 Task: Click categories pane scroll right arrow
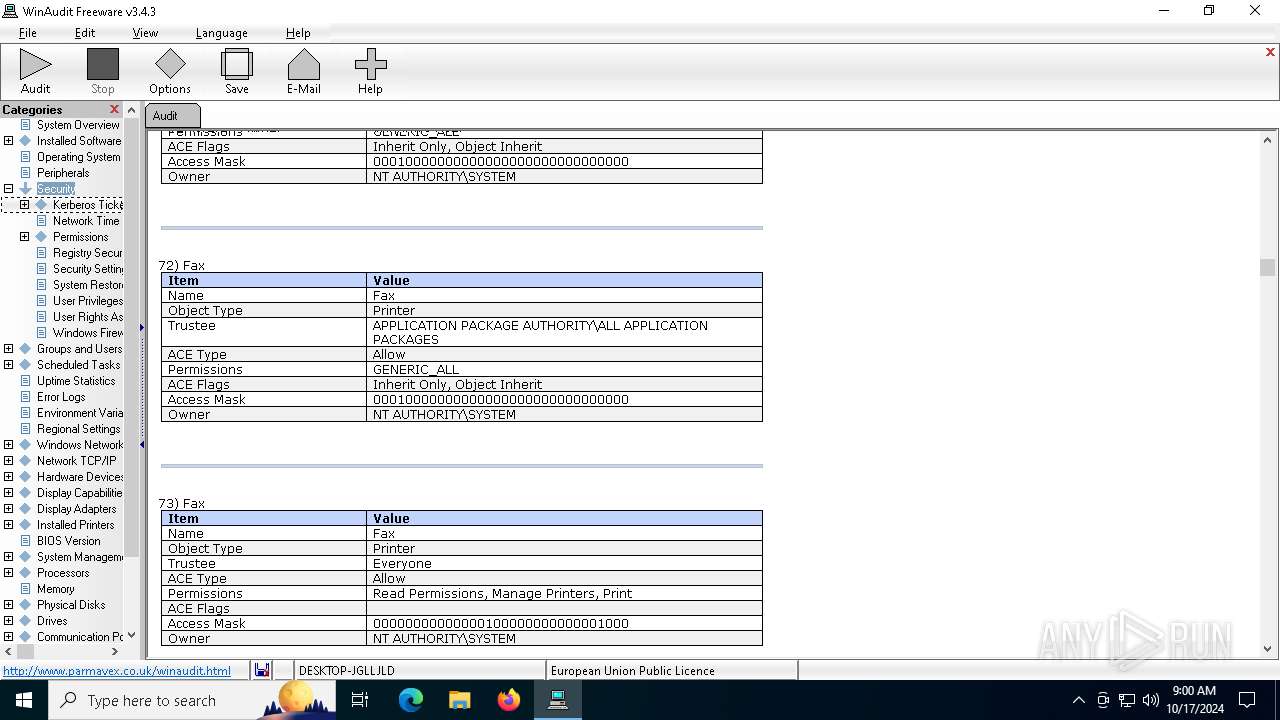click(114, 652)
